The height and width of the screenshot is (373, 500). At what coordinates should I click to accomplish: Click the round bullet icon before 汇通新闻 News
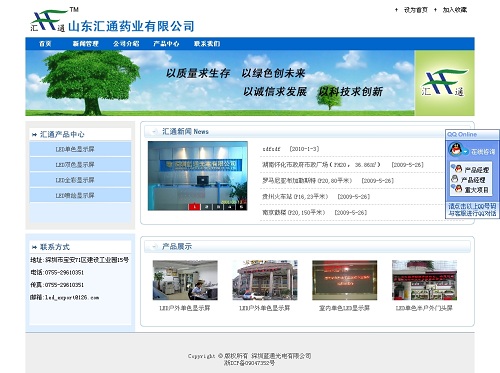pyautogui.click(x=154, y=132)
